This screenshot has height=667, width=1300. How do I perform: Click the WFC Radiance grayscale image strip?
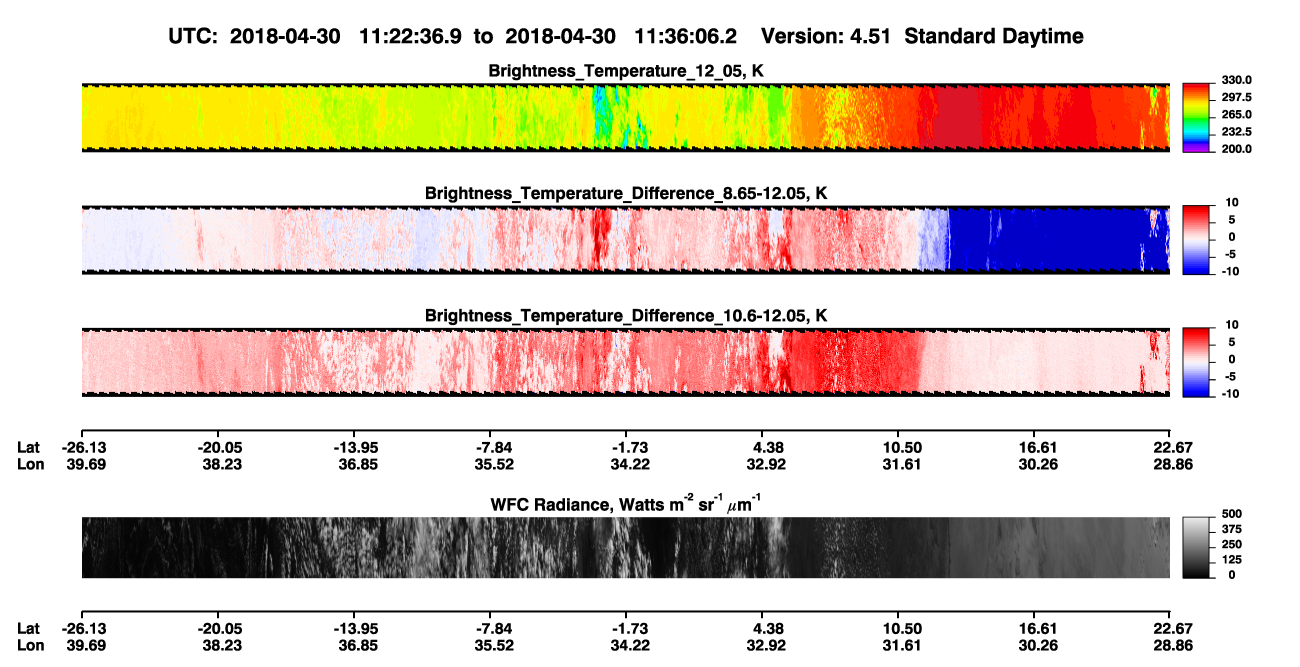pos(625,547)
